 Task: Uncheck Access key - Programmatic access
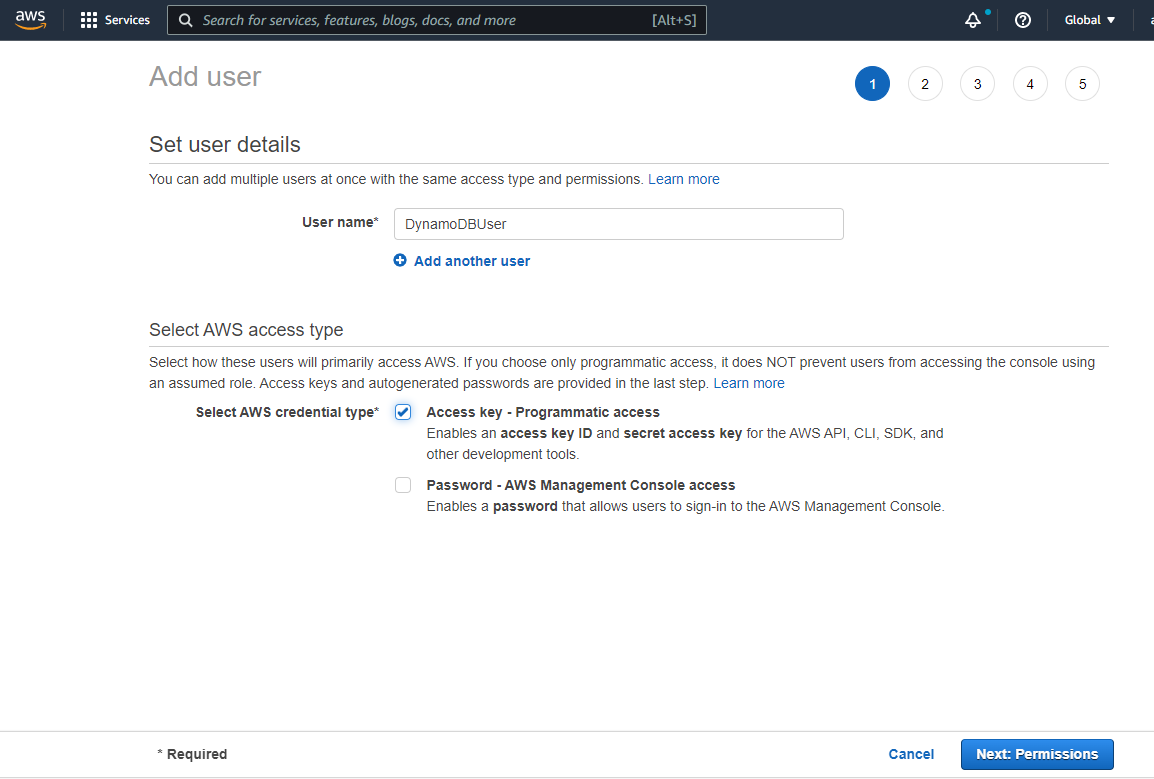pyautogui.click(x=403, y=412)
